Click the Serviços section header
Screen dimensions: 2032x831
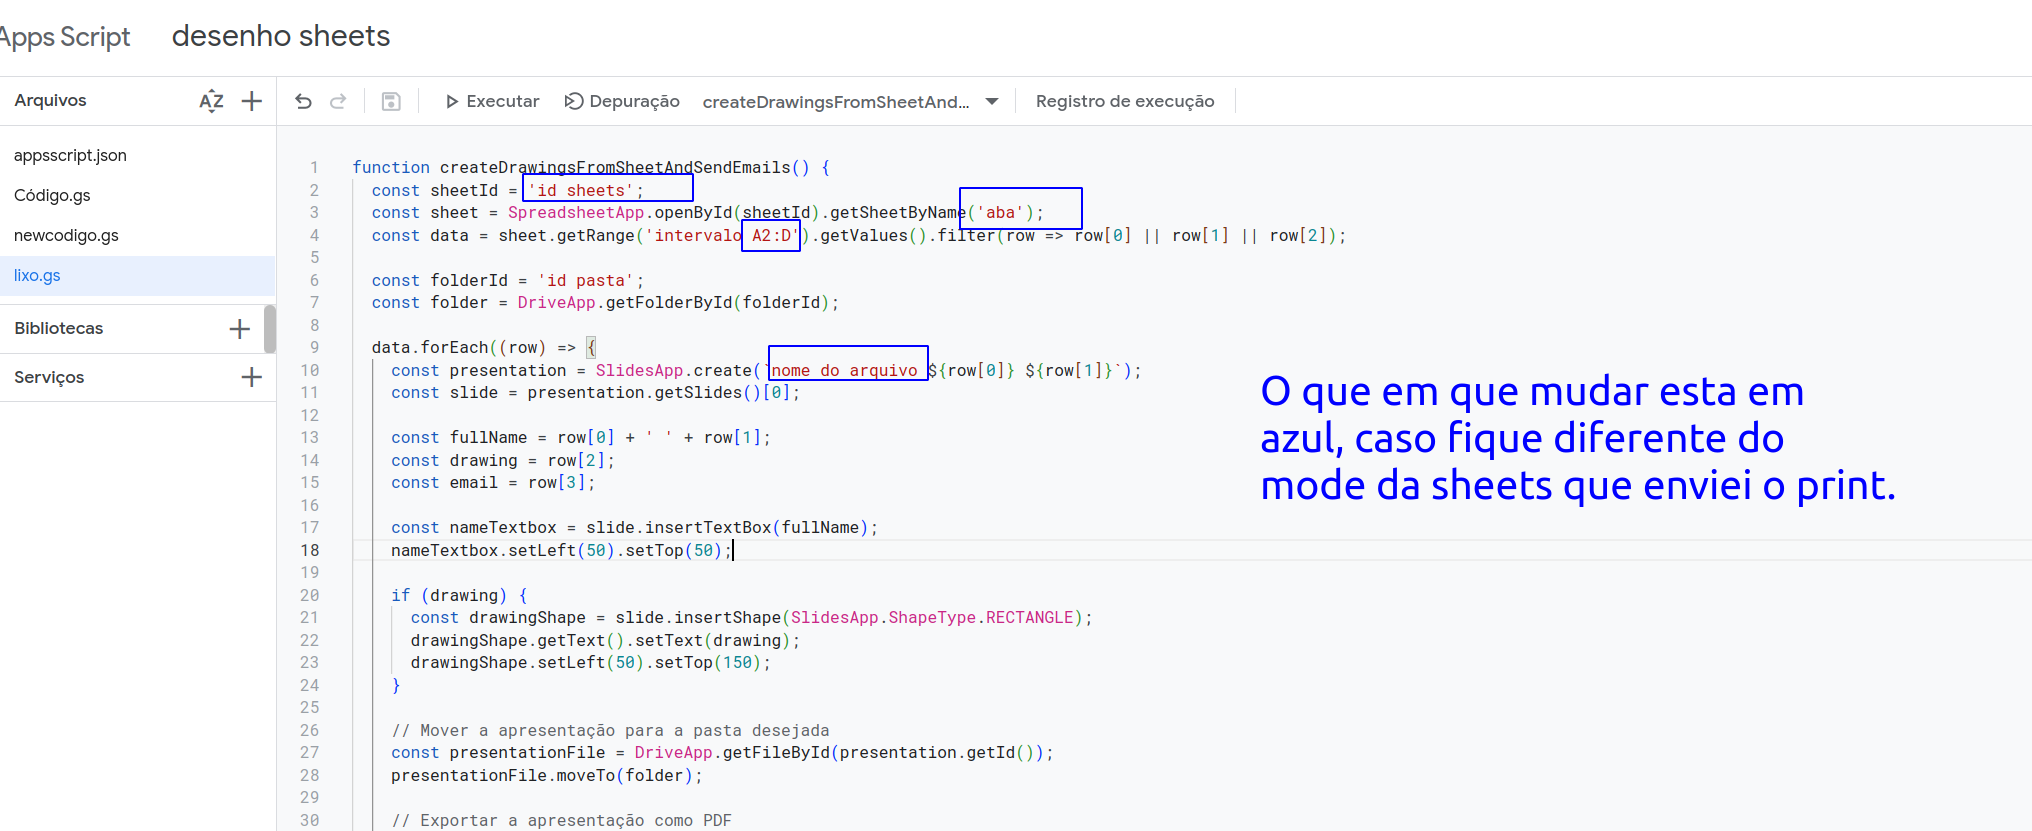pyautogui.click(x=49, y=377)
